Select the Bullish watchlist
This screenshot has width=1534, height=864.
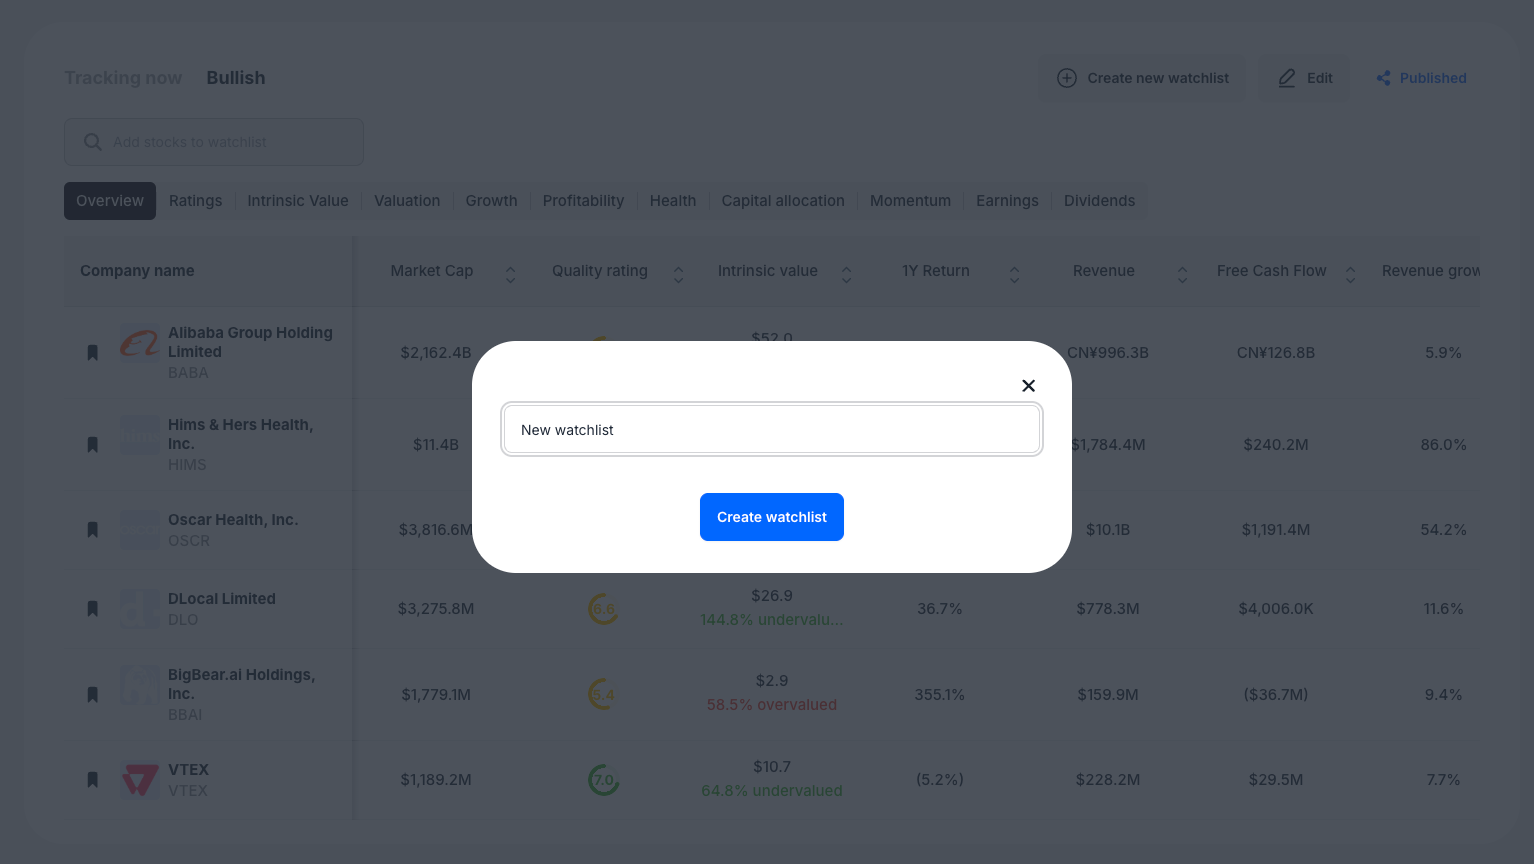click(x=236, y=78)
